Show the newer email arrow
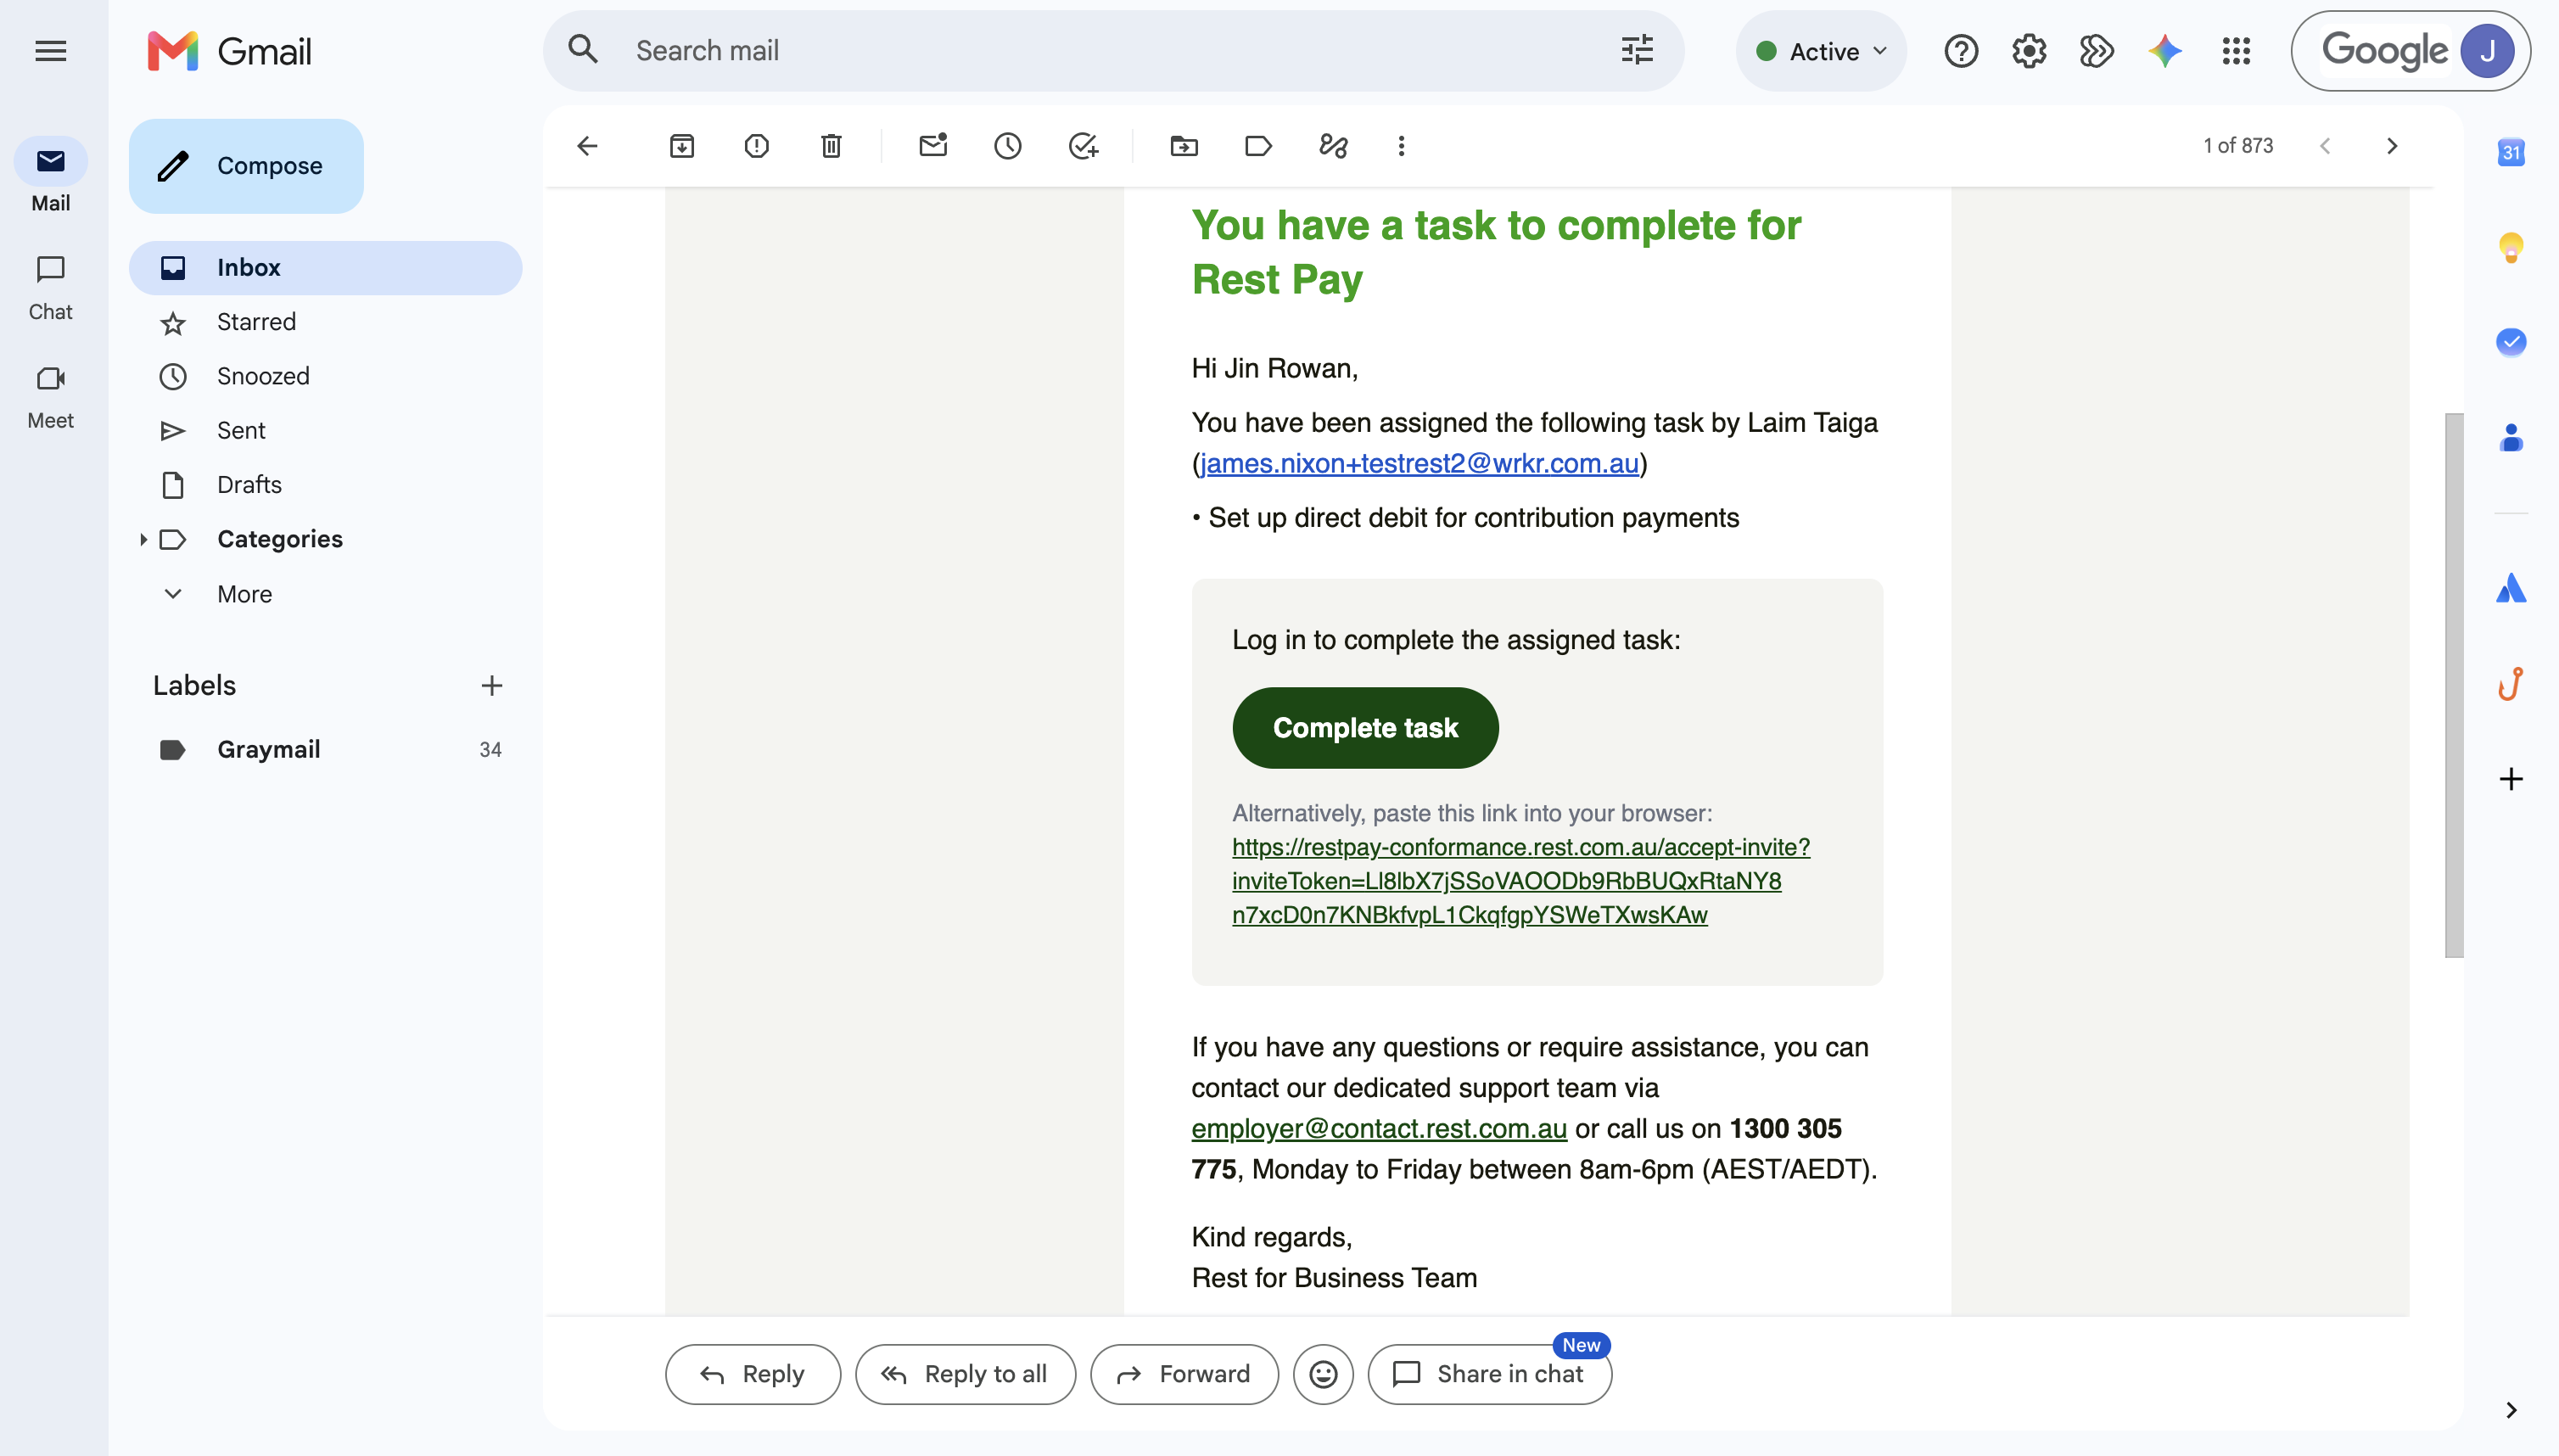Viewport: 2559px width, 1456px height. (x=2325, y=146)
